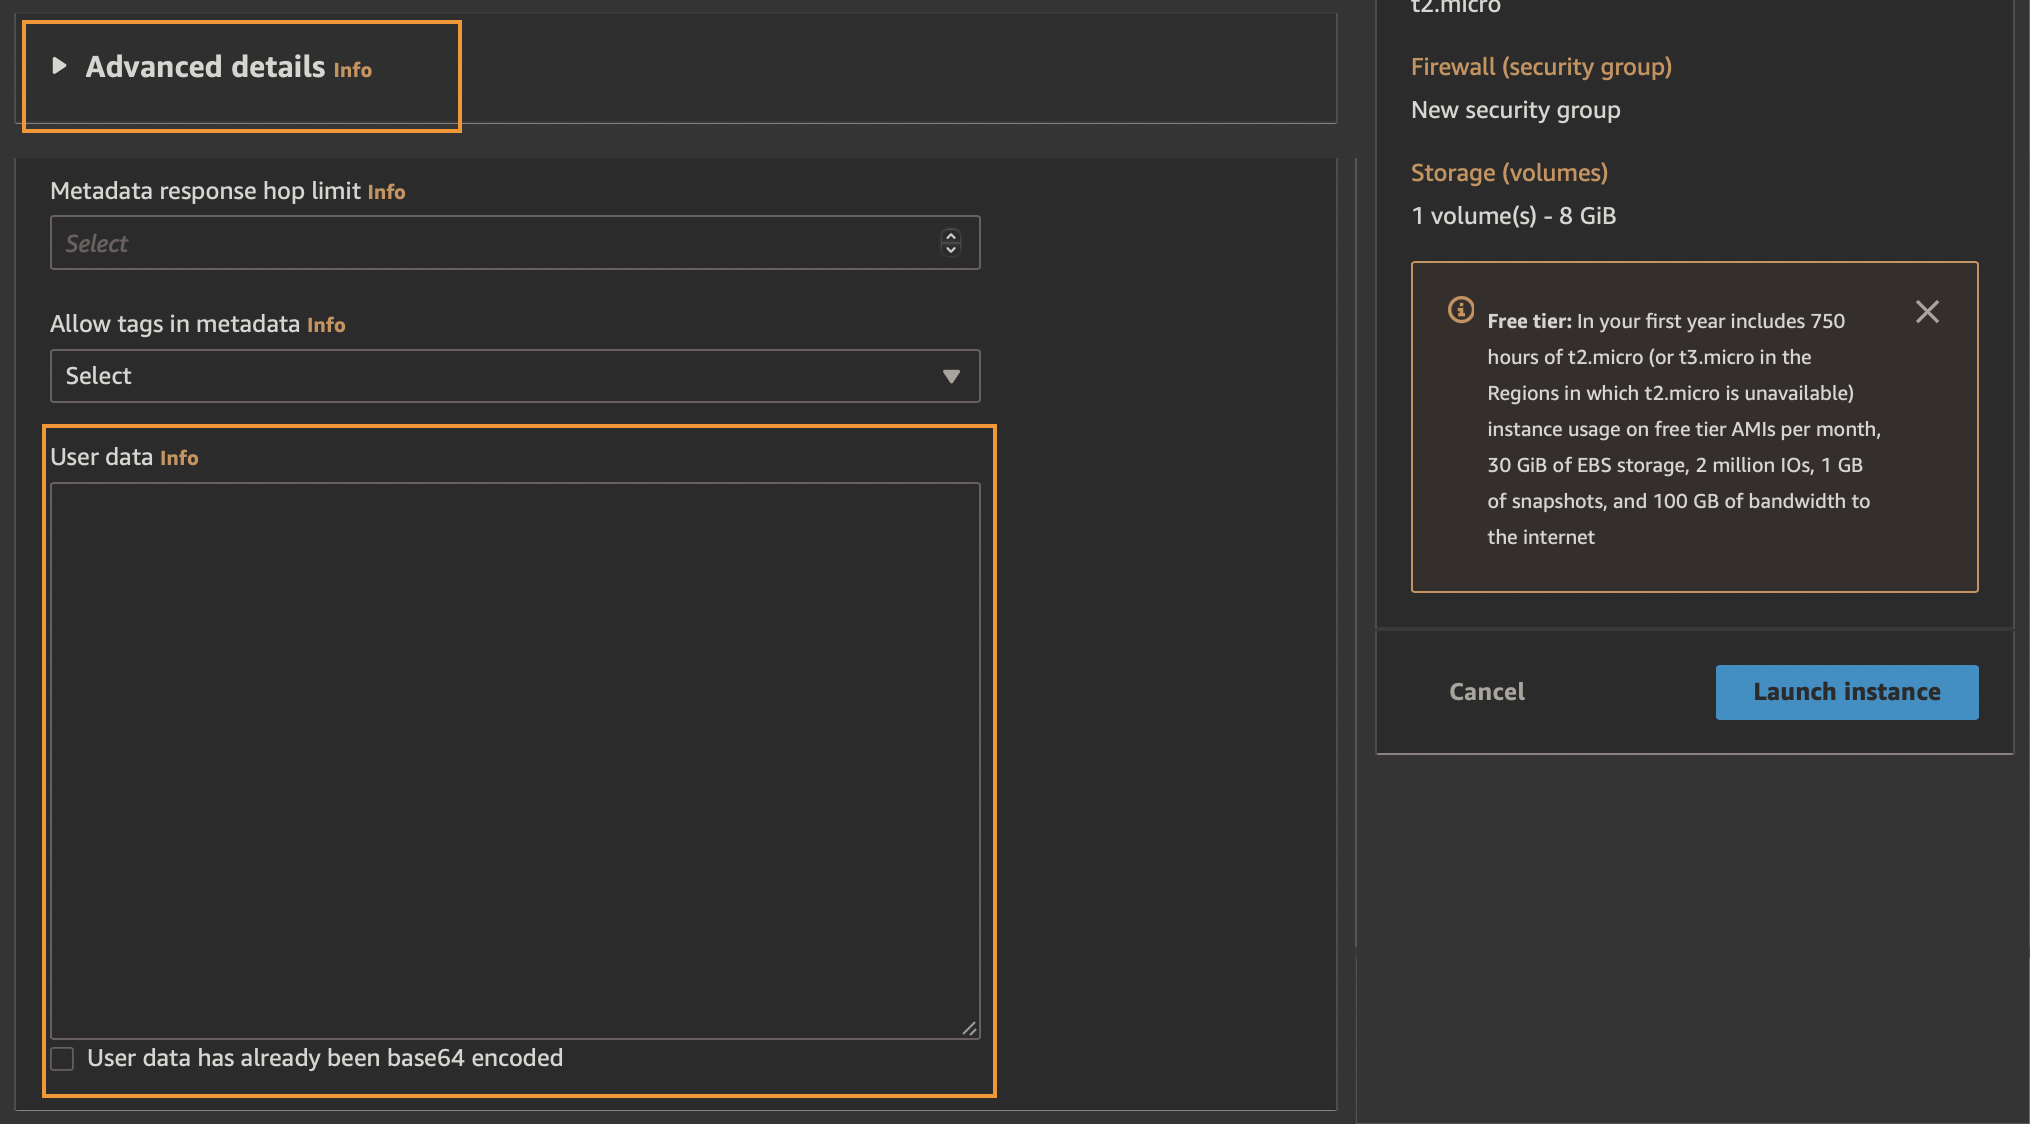Click the Storage (volumes) summary link
Viewport: 2030px width, 1124px height.
point(1508,173)
